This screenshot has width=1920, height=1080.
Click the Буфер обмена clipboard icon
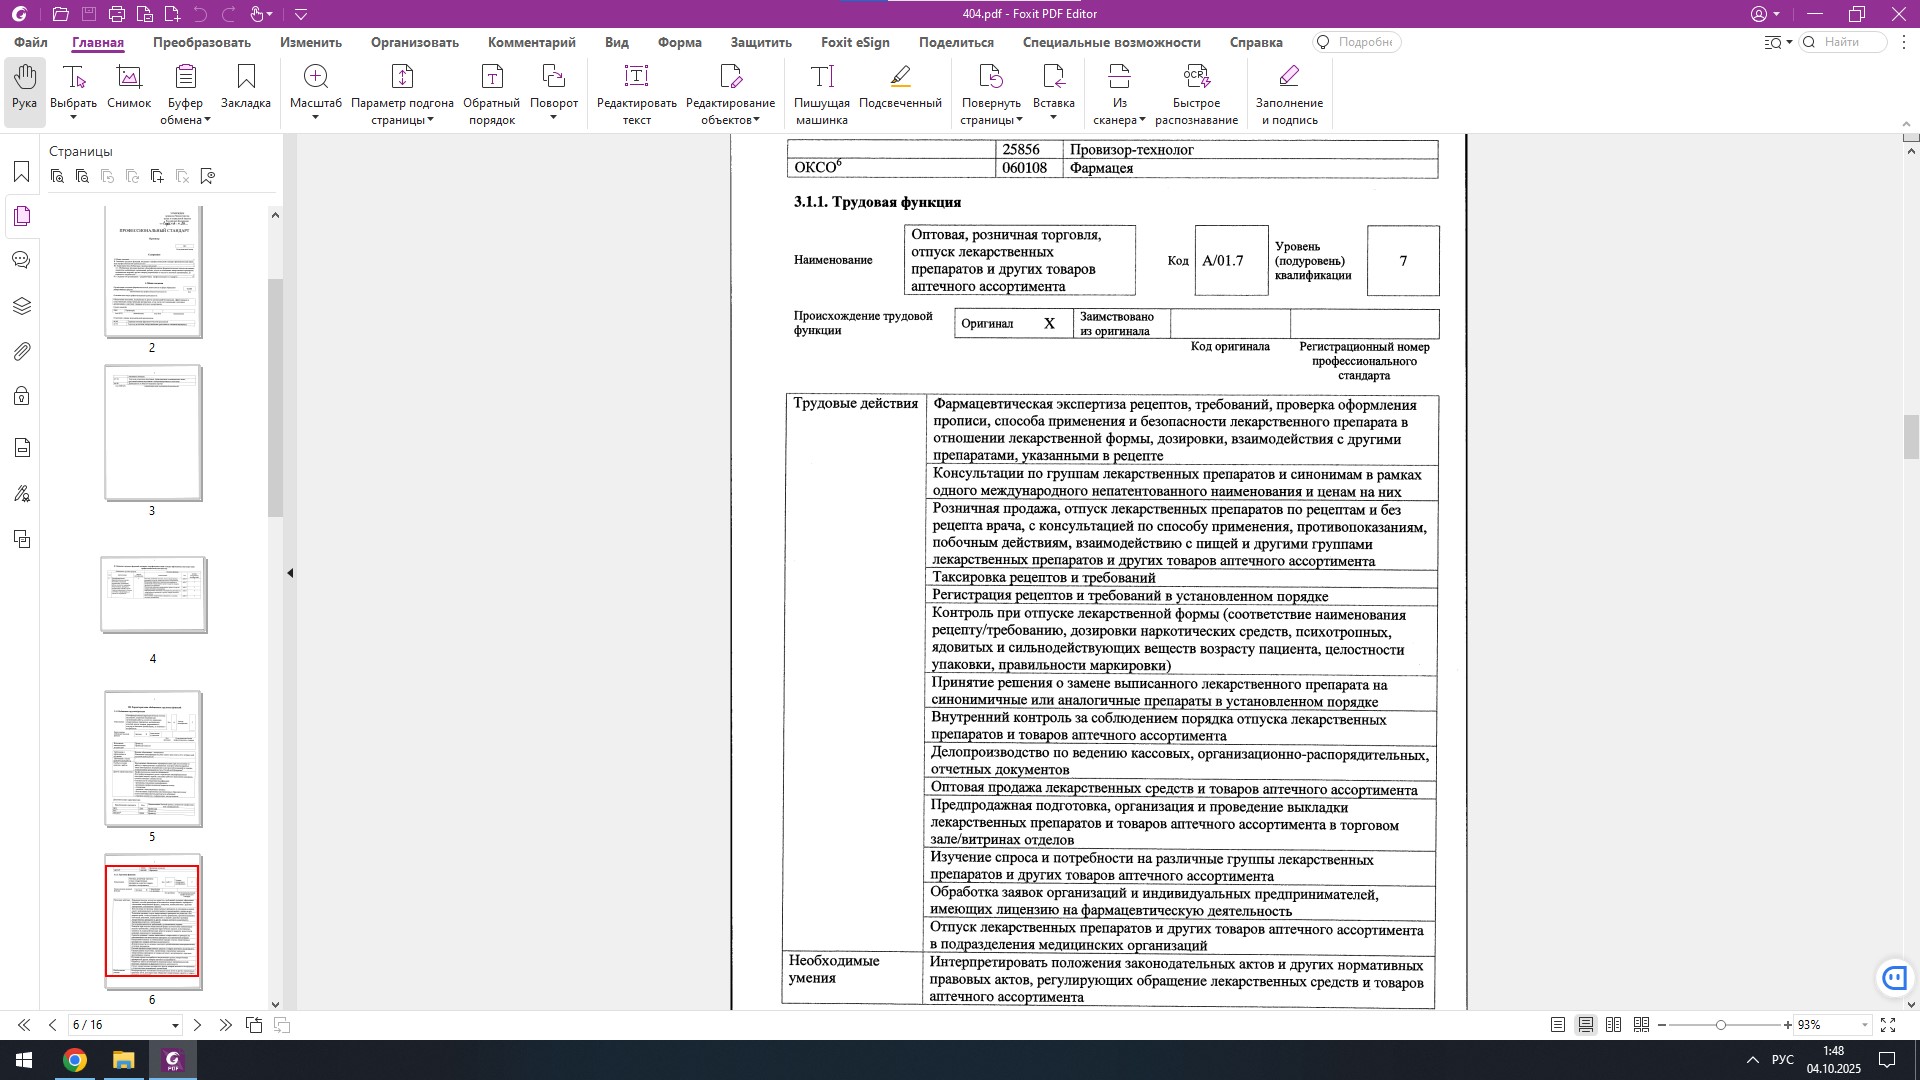(185, 78)
